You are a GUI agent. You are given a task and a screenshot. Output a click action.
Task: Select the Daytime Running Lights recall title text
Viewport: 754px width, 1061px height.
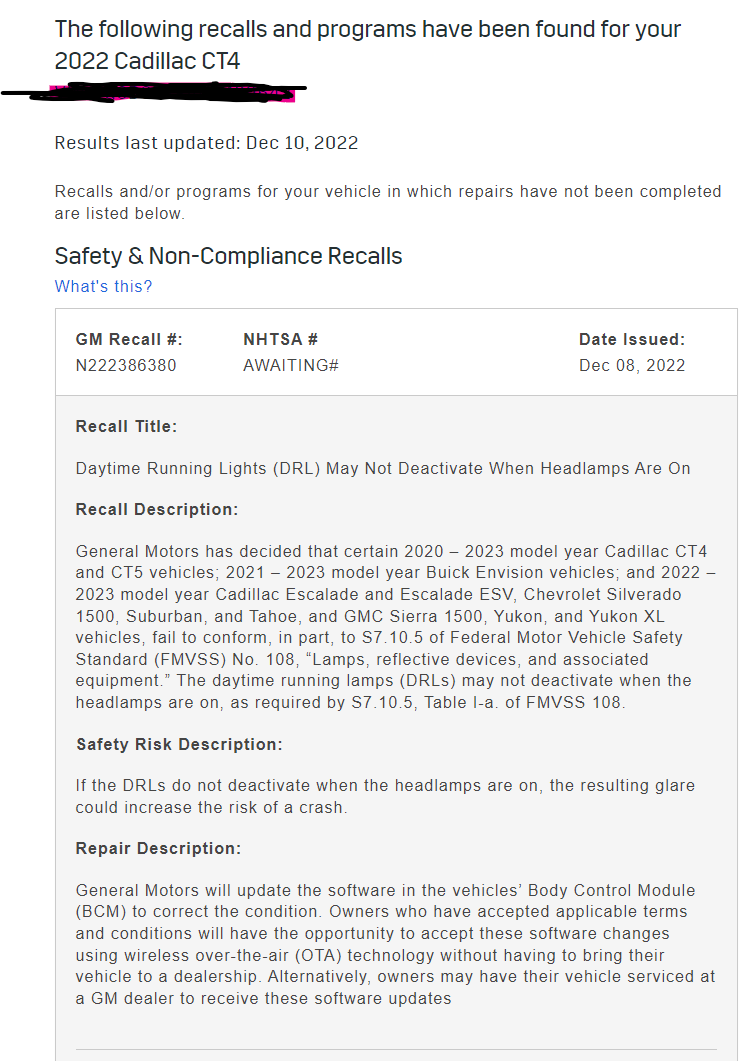[383, 468]
